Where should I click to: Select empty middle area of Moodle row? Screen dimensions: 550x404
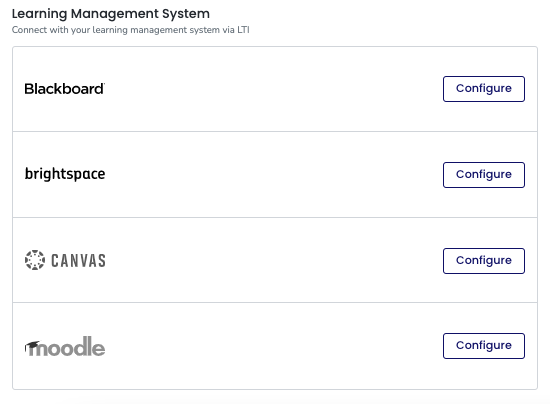(274, 346)
